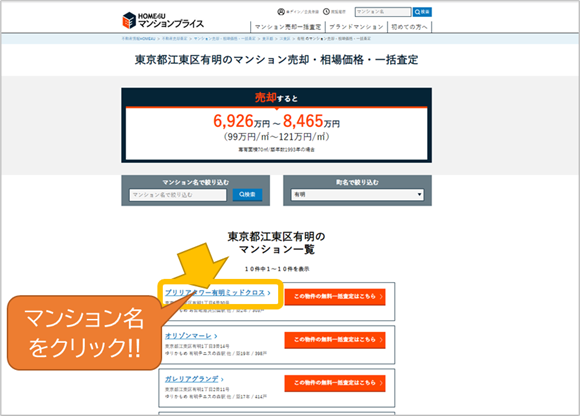
Task: Click the chevron after ブリリアタワー有明ミッドクロス
Action: 269,293
